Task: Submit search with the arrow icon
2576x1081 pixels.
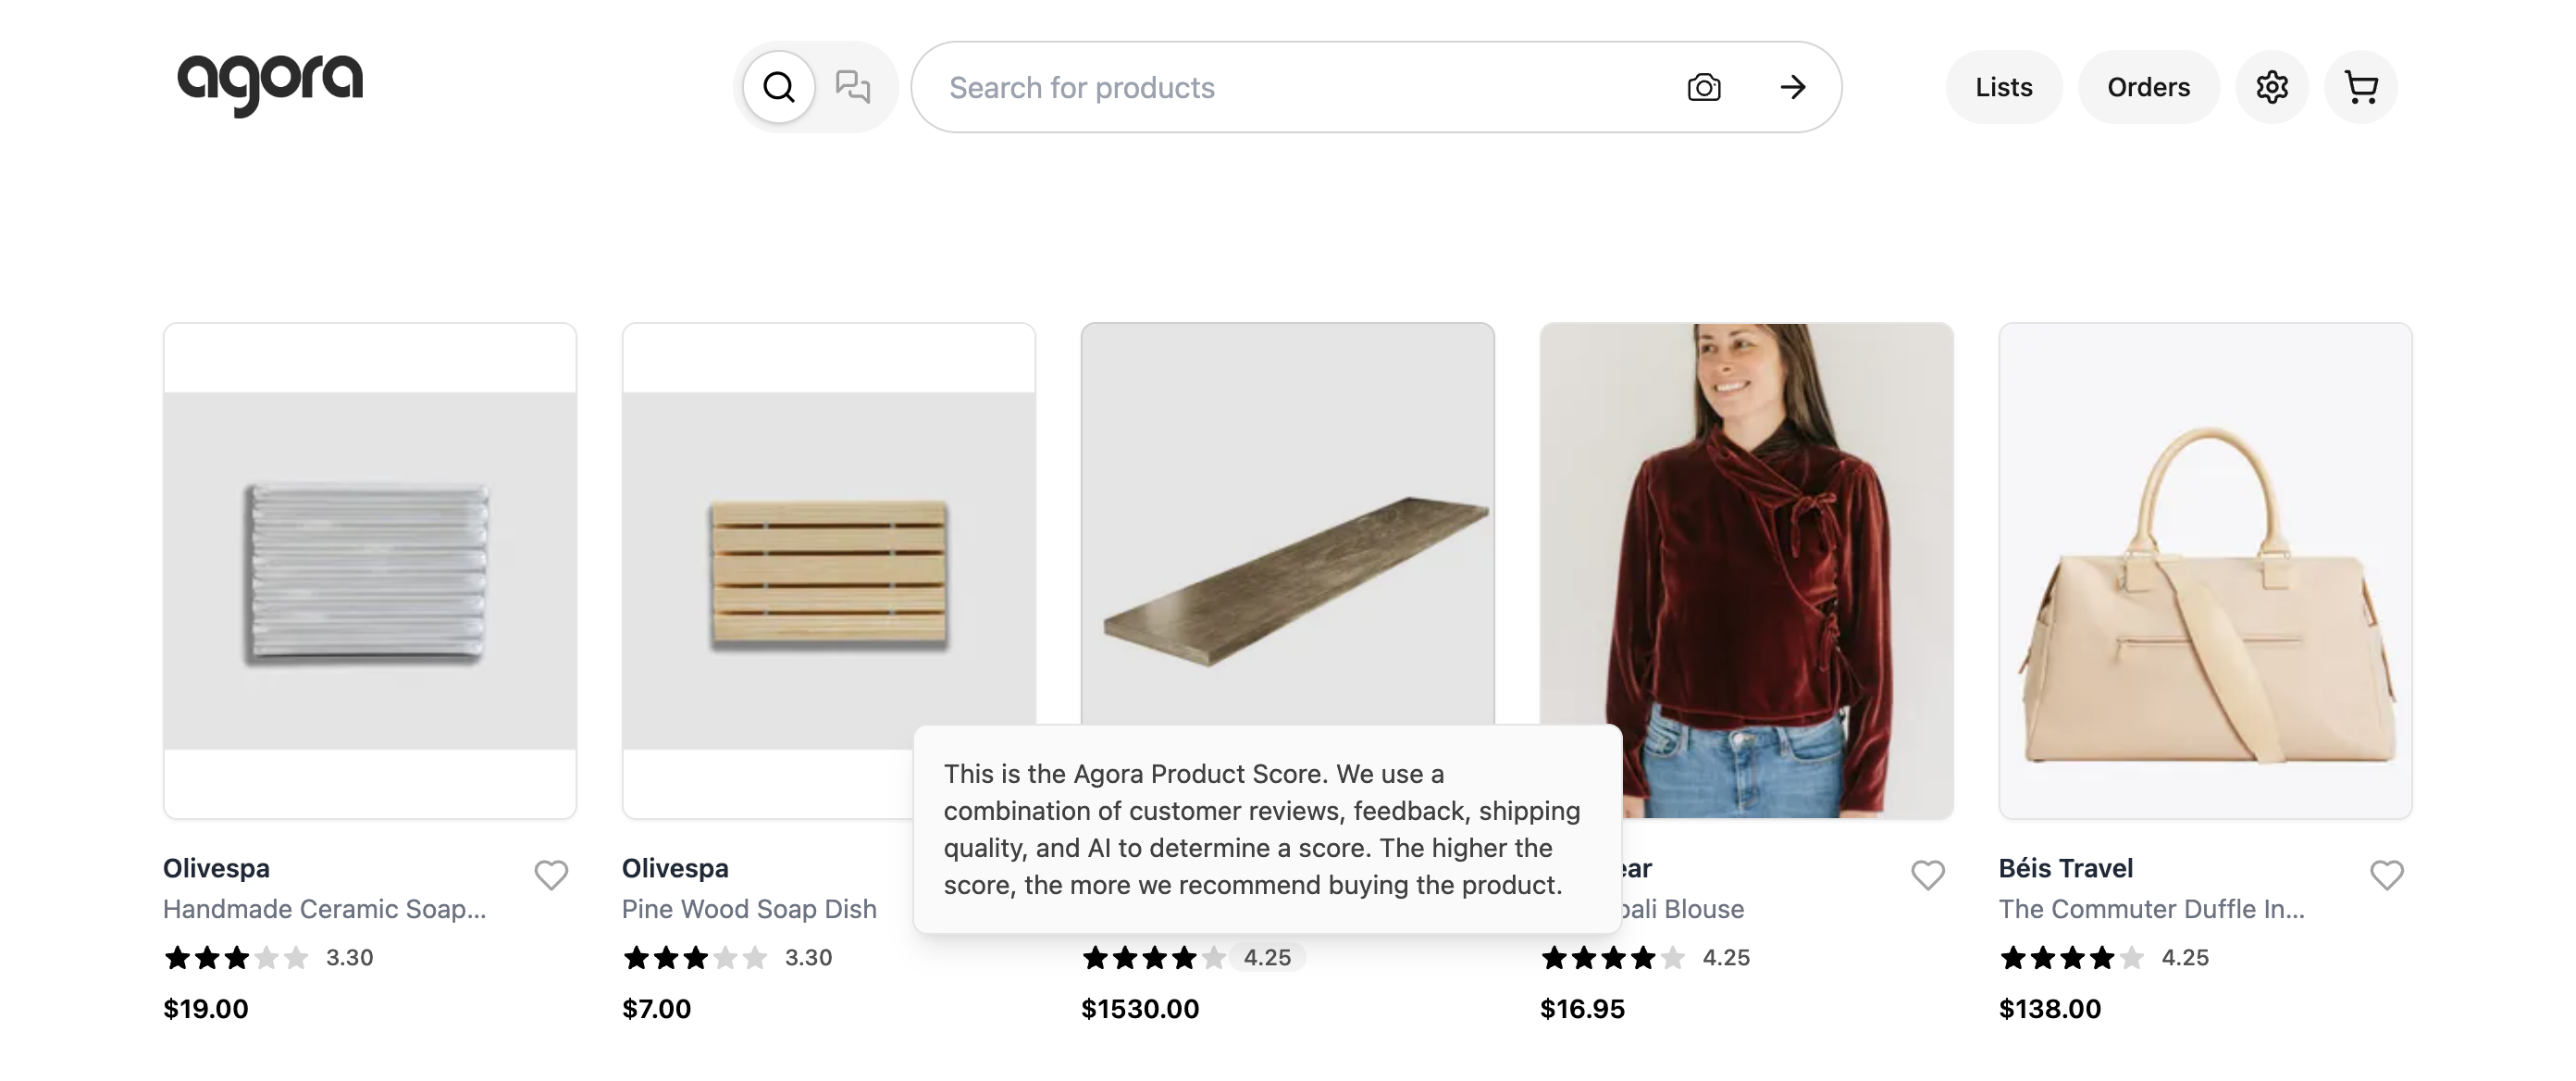Action: coord(1793,88)
